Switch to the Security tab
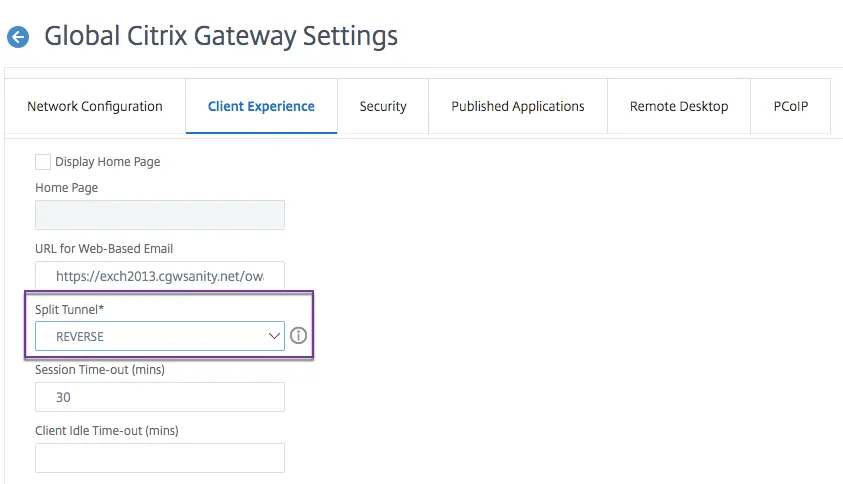The height and width of the screenshot is (484, 843). point(383,106)
